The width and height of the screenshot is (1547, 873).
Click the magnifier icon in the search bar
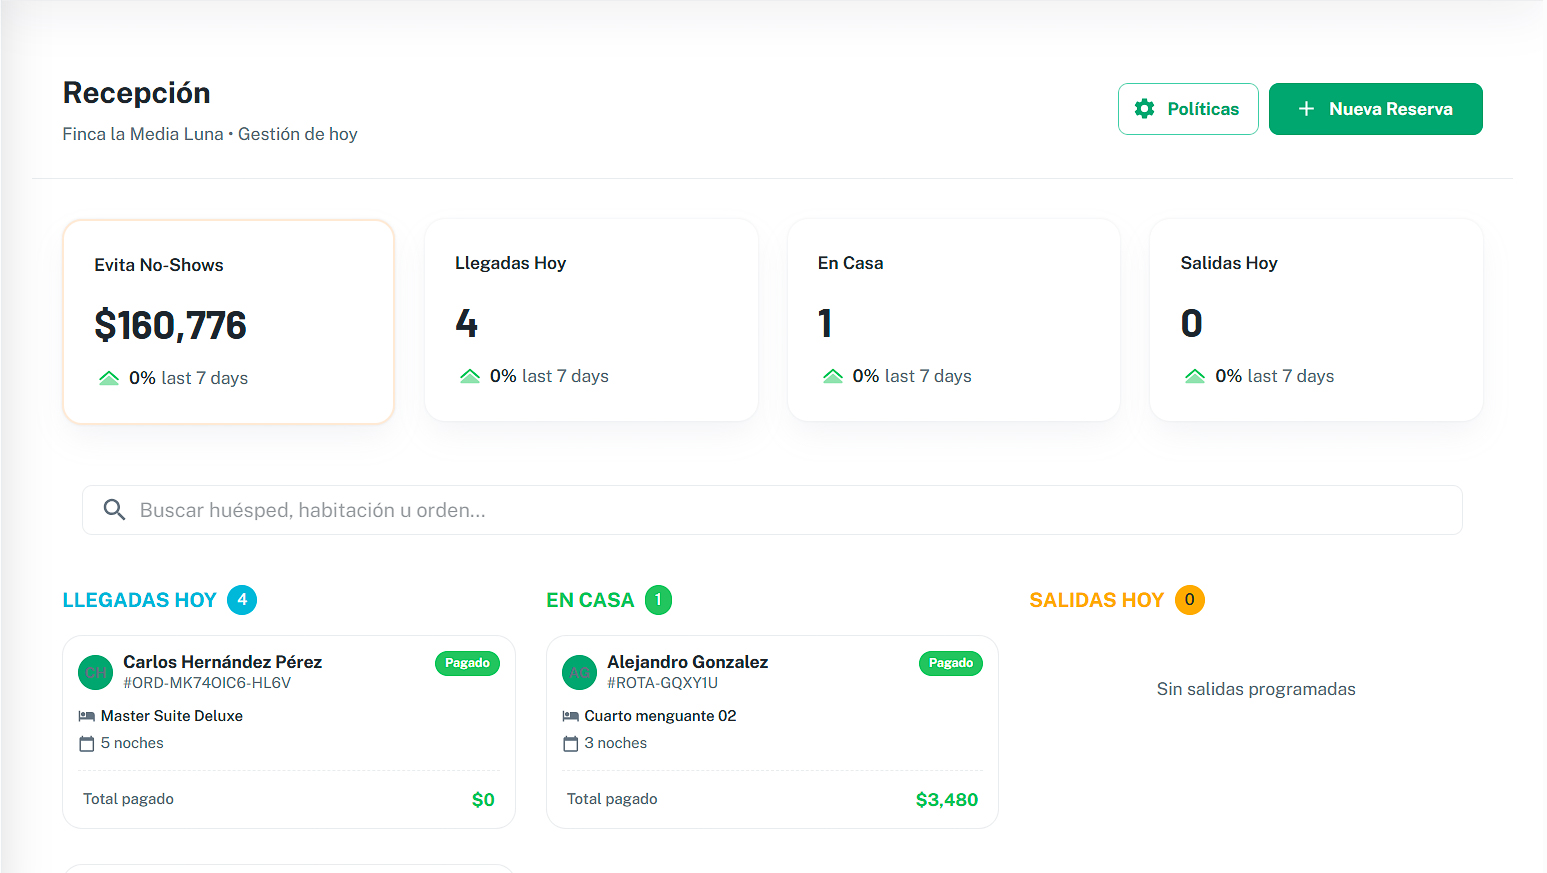coord(114,509)
